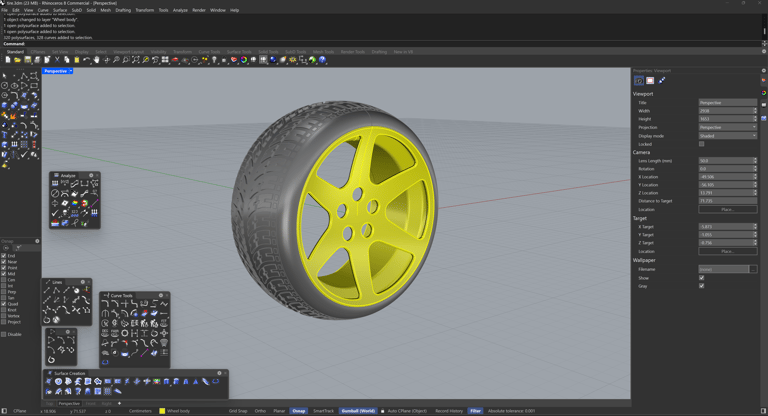Open settings gear on Surface Creation palette

(x=219, y=374)
